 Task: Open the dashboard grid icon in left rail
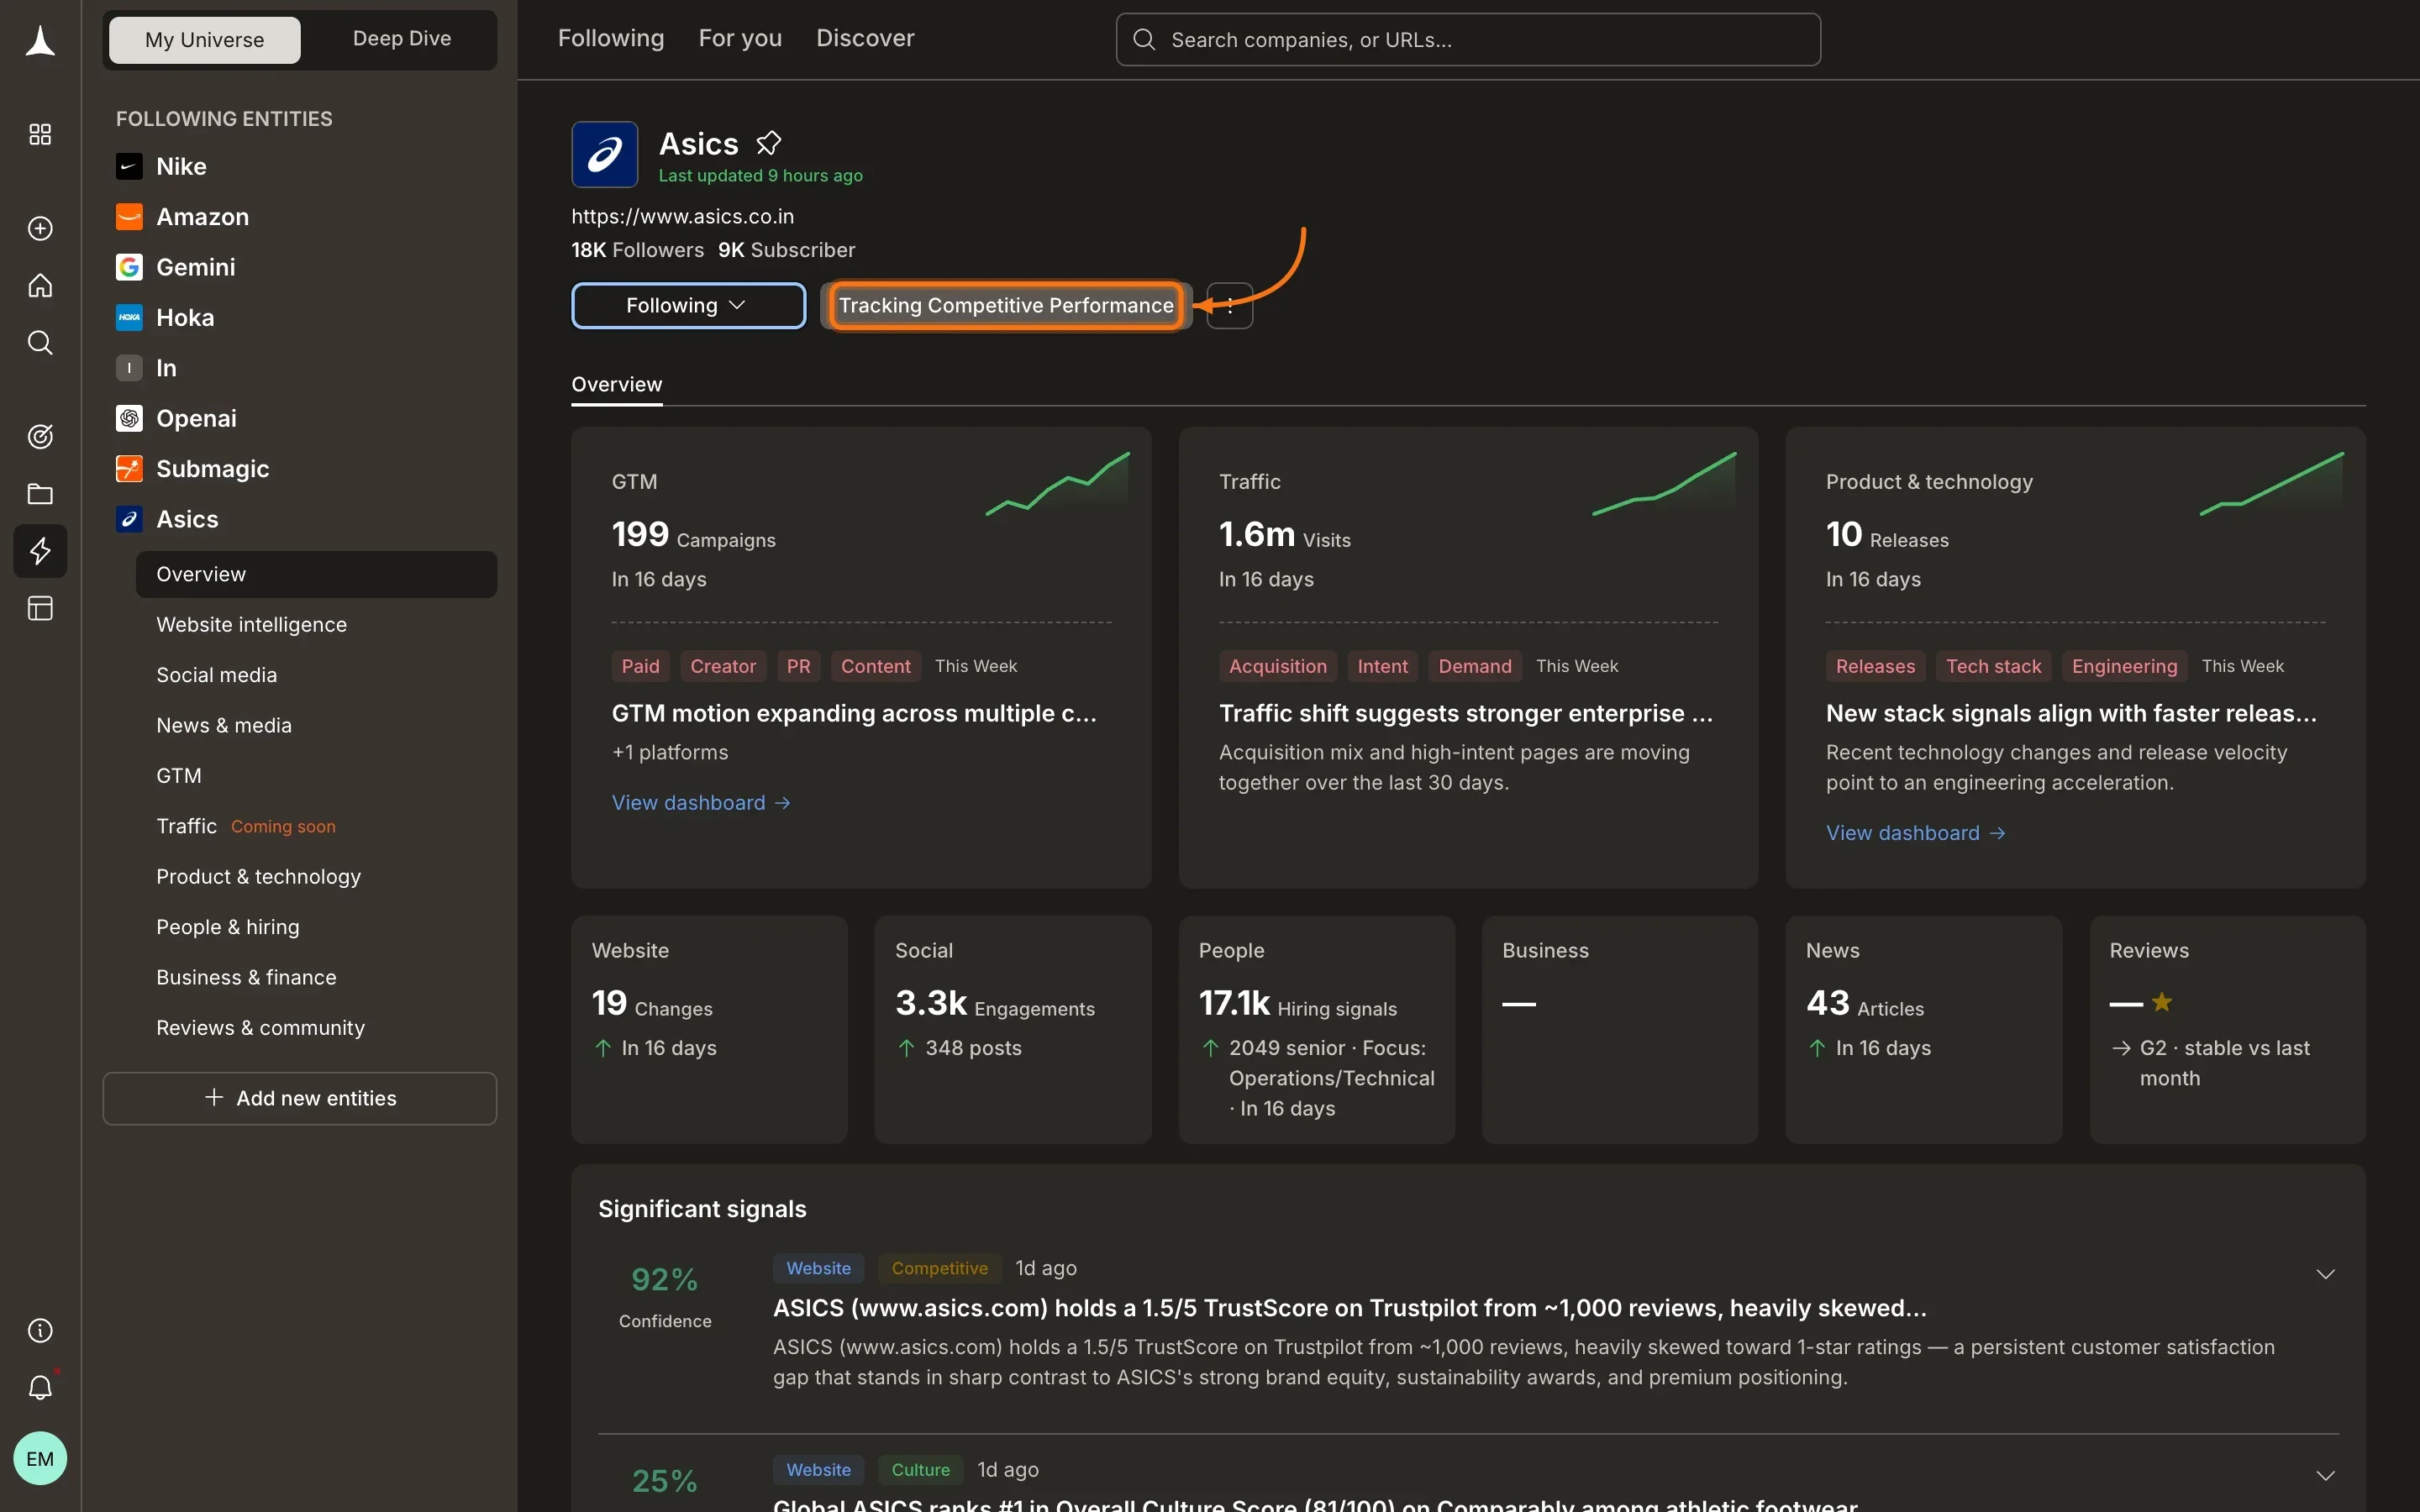[40, 135]
